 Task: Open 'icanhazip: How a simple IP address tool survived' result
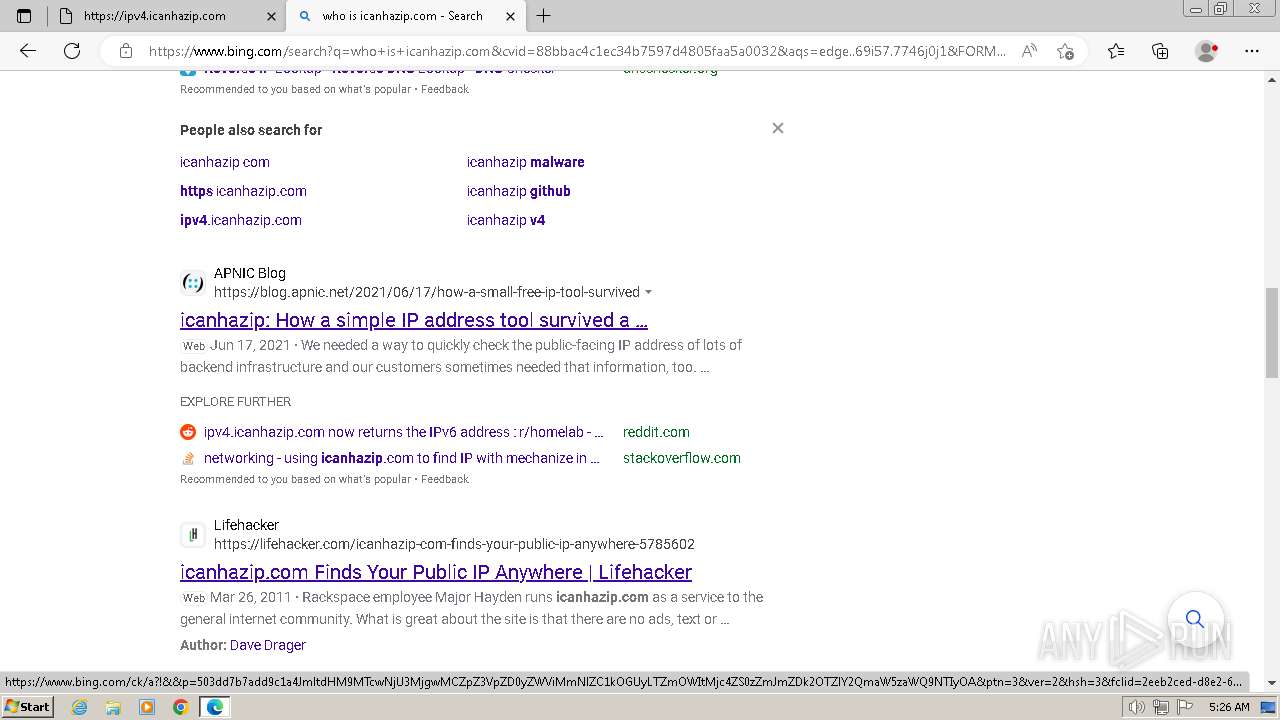pos(414,320)
